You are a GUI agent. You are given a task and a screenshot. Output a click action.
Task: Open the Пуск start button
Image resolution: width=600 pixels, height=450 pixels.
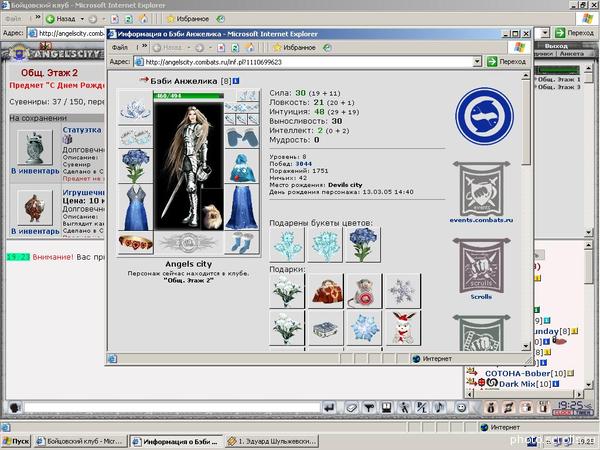coord(15,441)
